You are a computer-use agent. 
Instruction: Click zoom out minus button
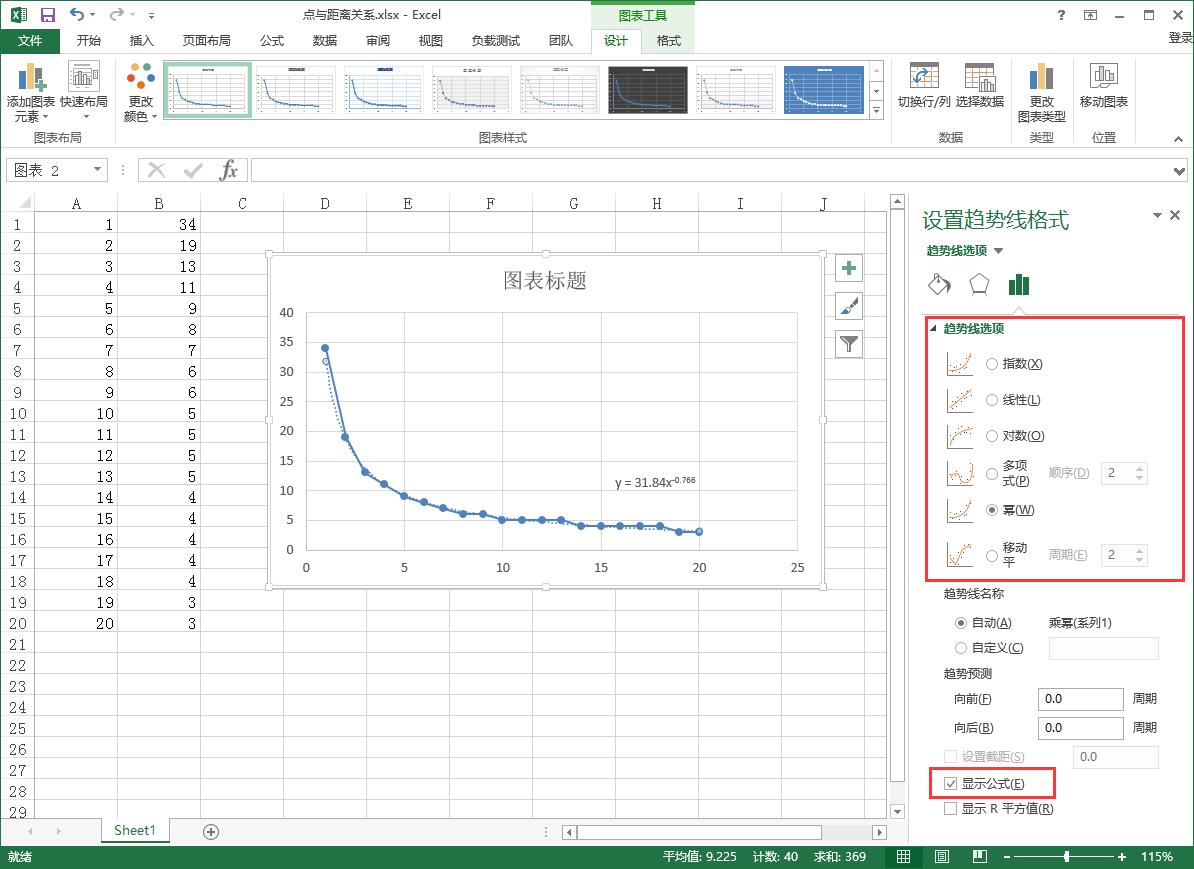coord(1008,857)
